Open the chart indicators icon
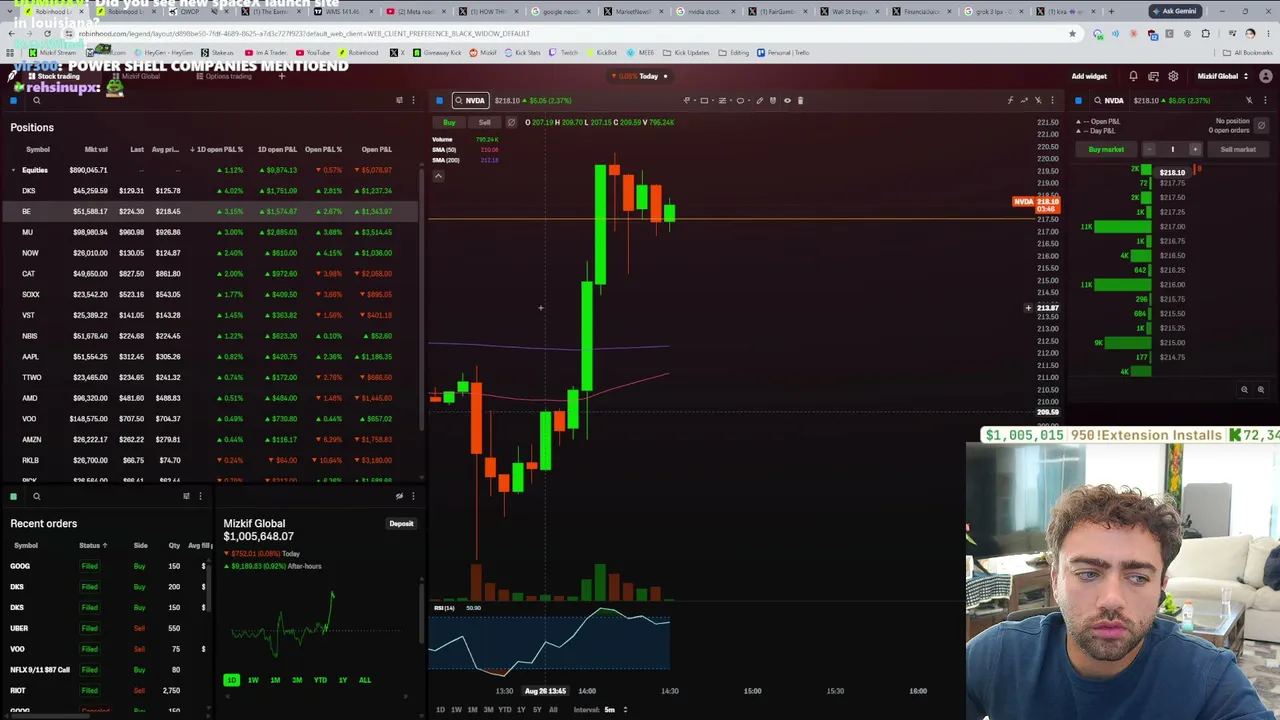Viewport: 1280px width, 720px height. 1010,100
